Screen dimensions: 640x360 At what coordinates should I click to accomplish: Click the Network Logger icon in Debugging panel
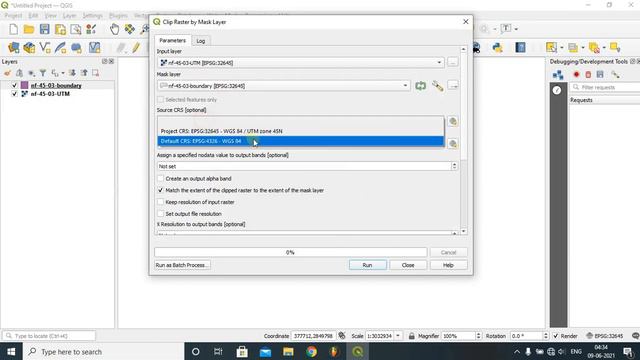(558, 75)
